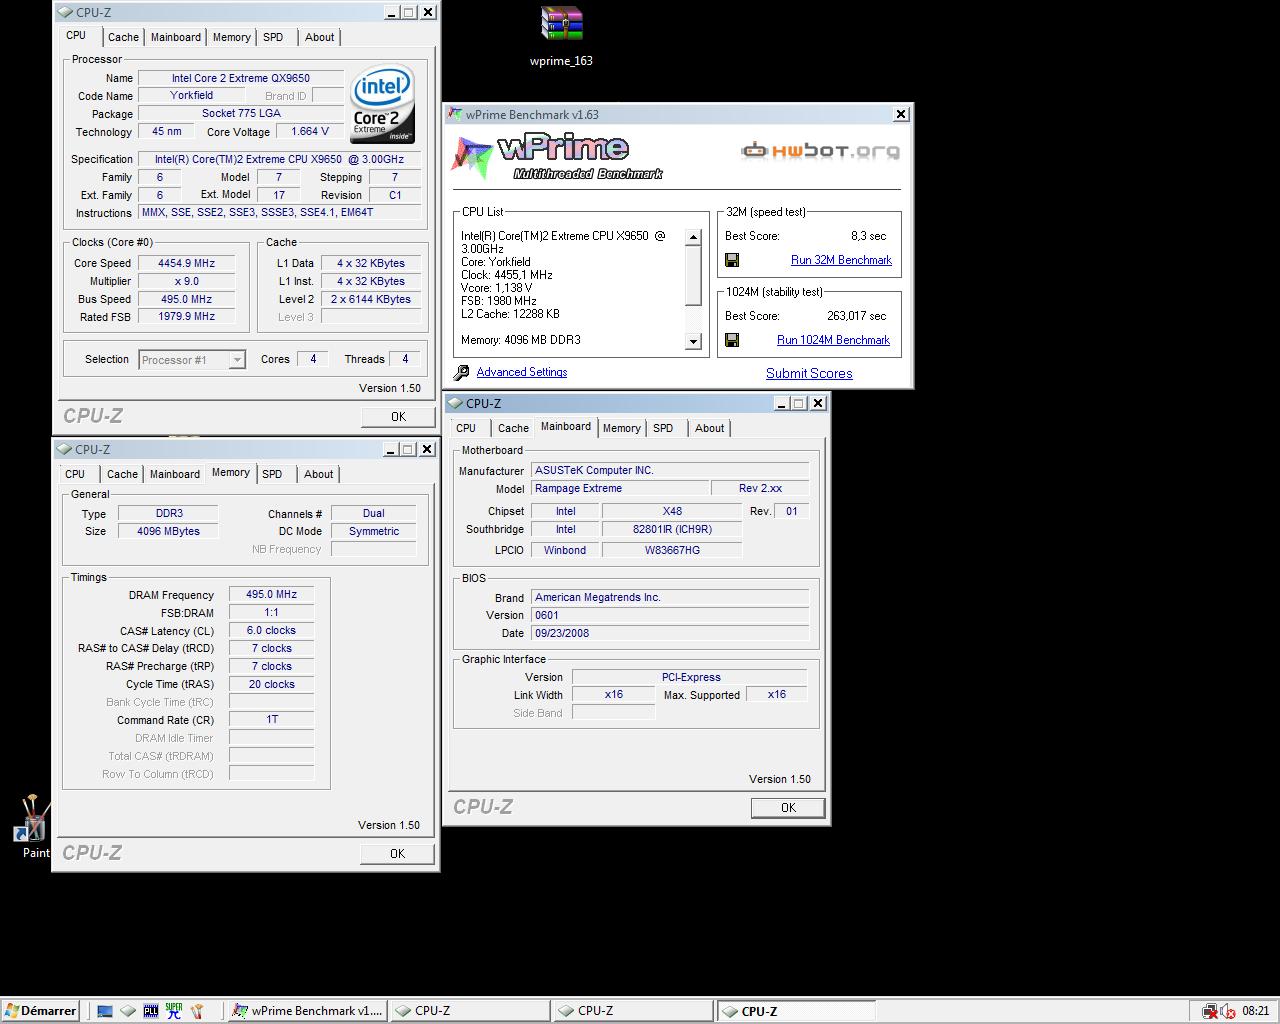Screen dimensions: 1280x1024
Task: Select About tab in Memory CPU-Z window
Action: click(x=319, y=474)
